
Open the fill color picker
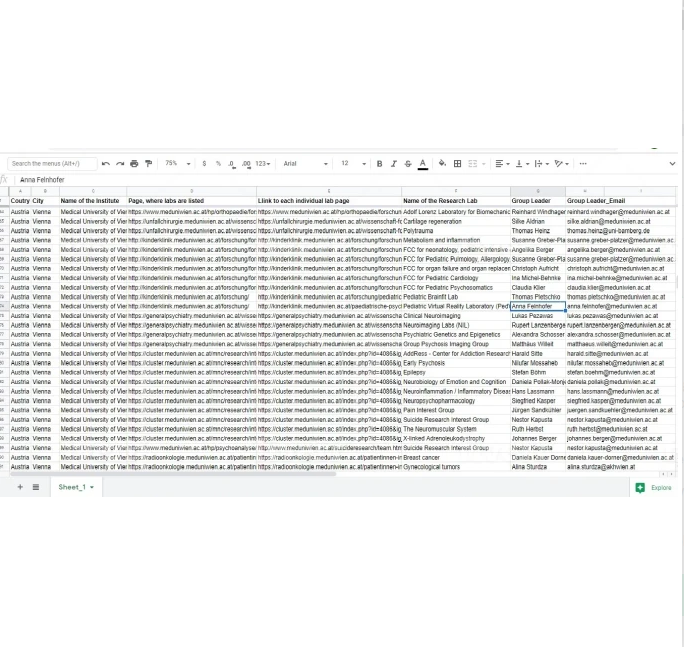(442, 164)
